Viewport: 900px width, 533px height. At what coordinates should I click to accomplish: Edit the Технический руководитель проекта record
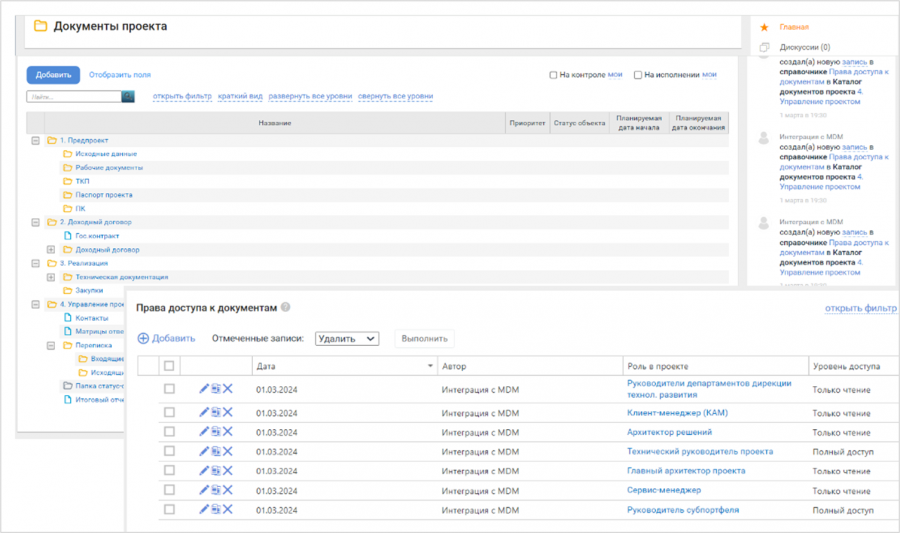204,451
